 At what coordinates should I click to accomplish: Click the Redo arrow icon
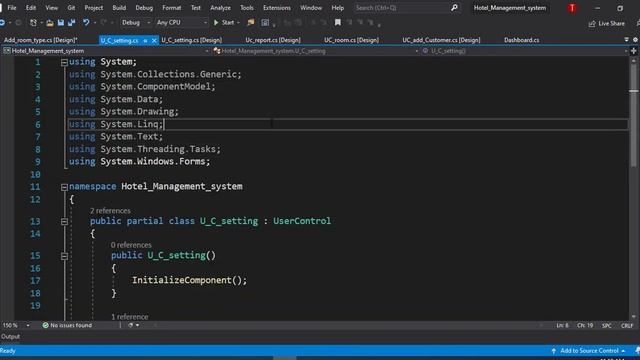103,23
